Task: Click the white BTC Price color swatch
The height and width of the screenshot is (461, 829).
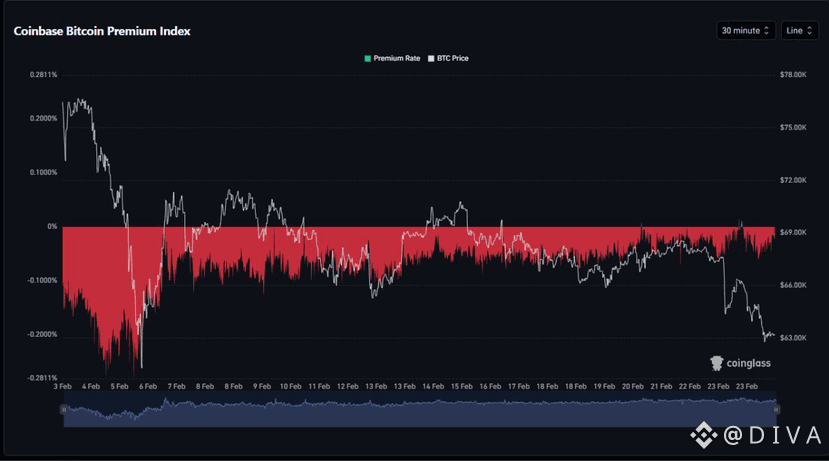Action: pos(431,58)
